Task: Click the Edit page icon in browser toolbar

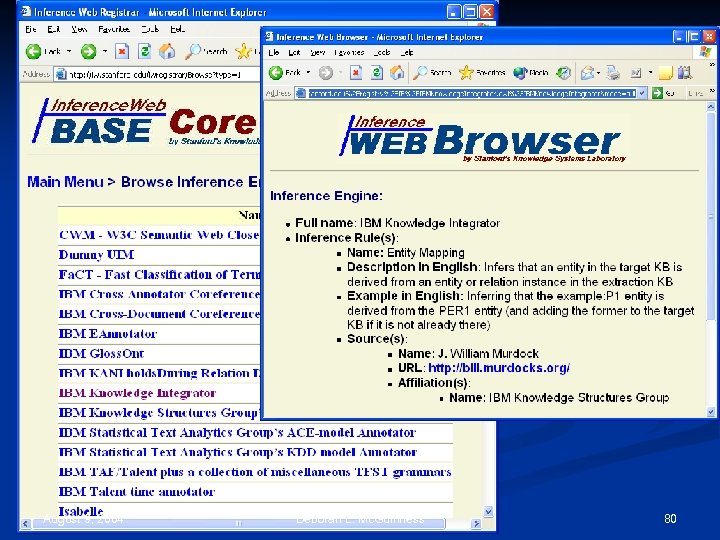Action: coord(636,73)
